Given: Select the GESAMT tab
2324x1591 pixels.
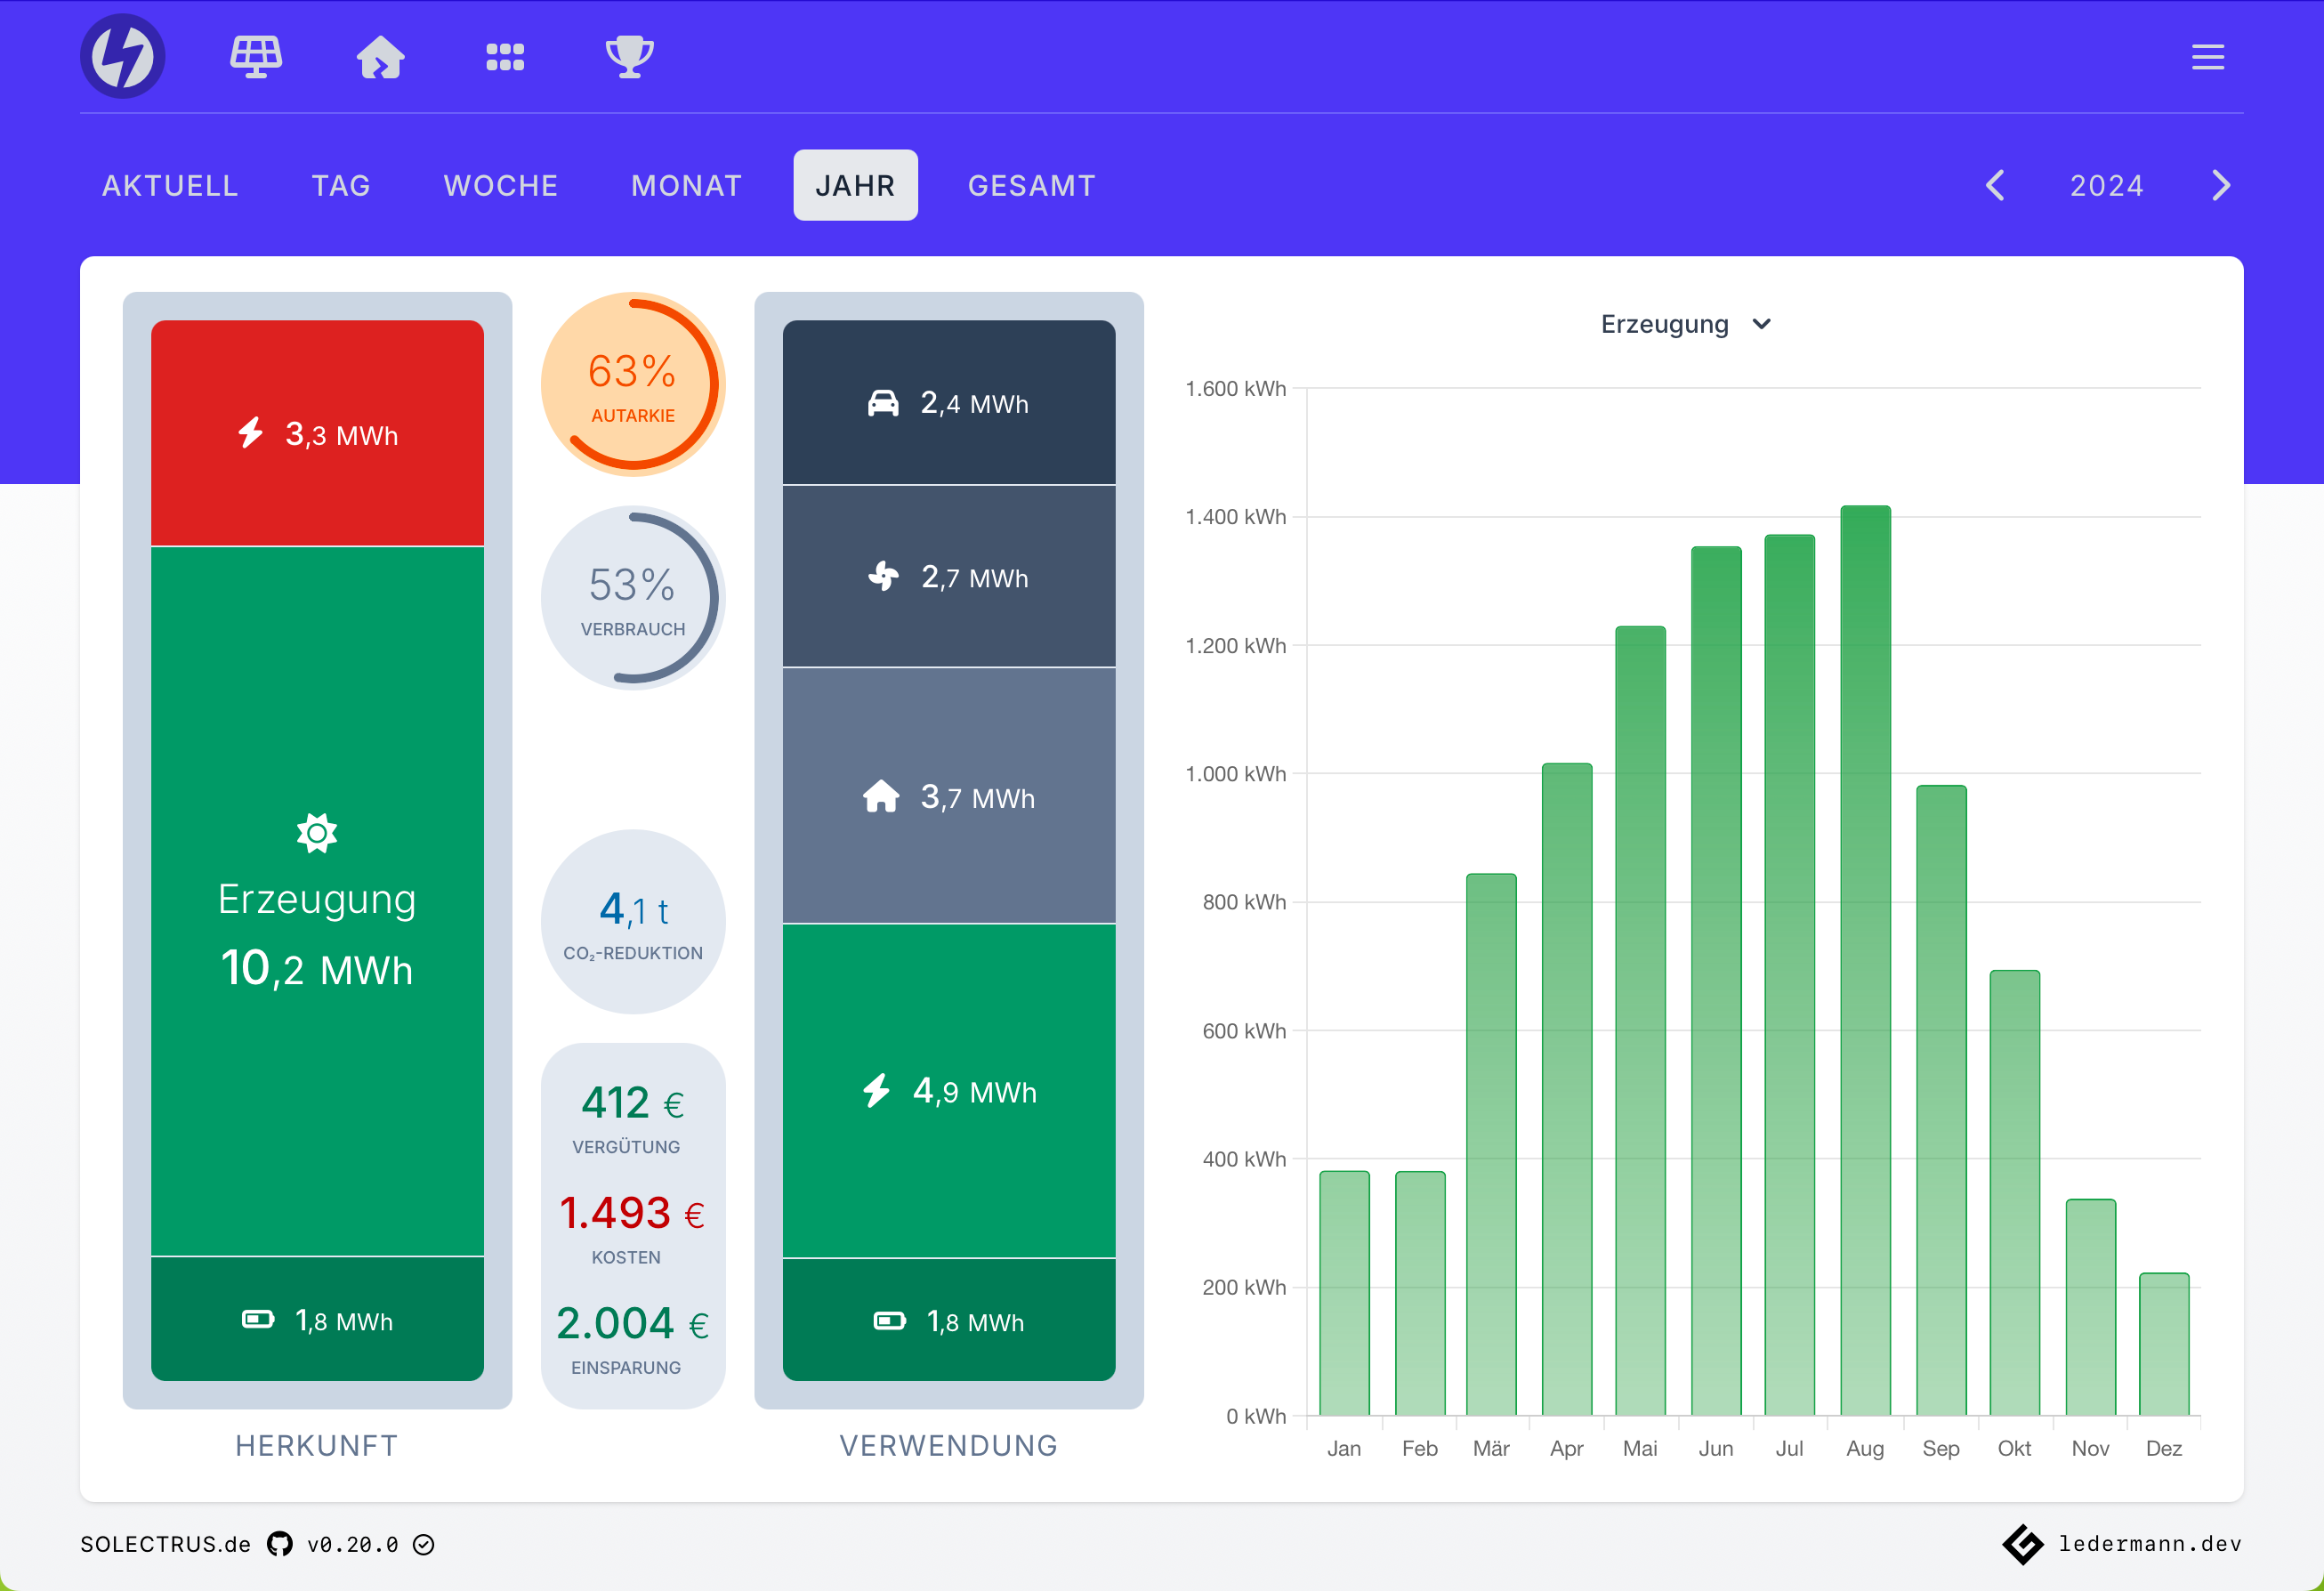Looking at the screenshot, I should tap(1032, 185).
